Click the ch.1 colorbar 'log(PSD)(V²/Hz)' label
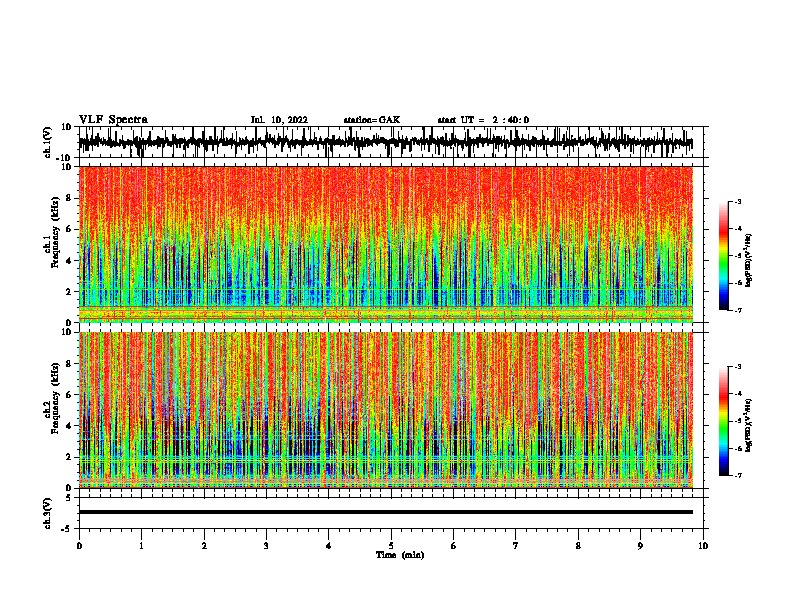The width and height of the screenshot is (792, 612). 748,260
